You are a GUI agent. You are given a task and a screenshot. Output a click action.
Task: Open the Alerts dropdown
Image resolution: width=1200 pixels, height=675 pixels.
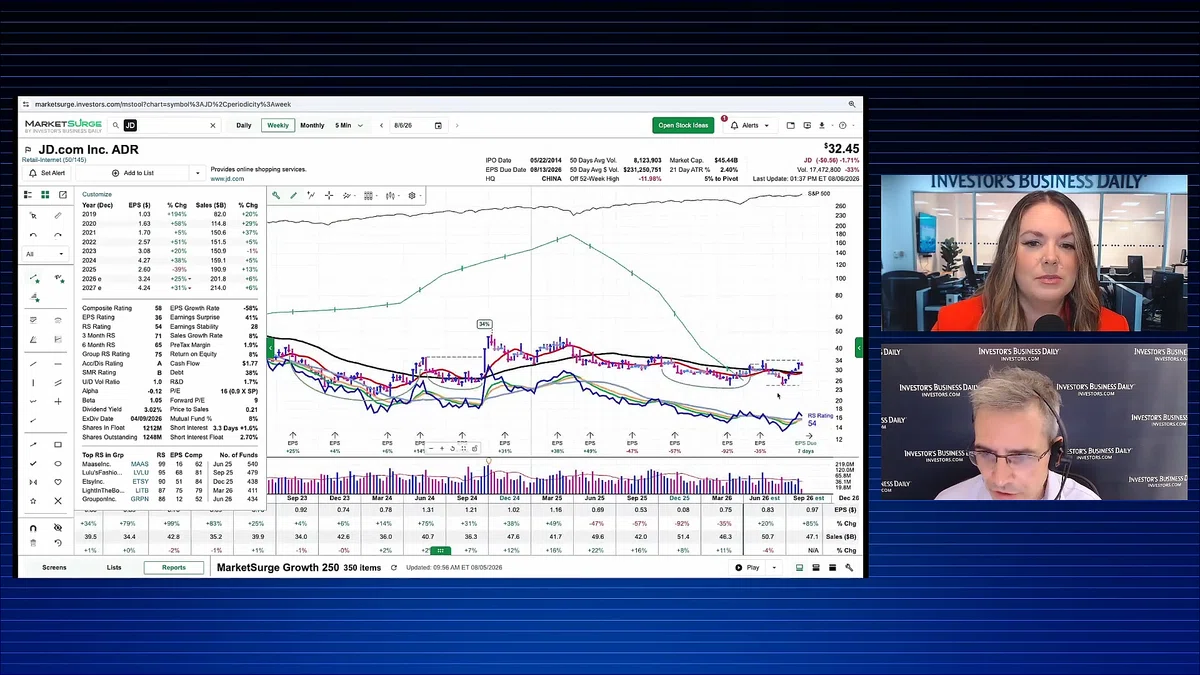(749, 126)
